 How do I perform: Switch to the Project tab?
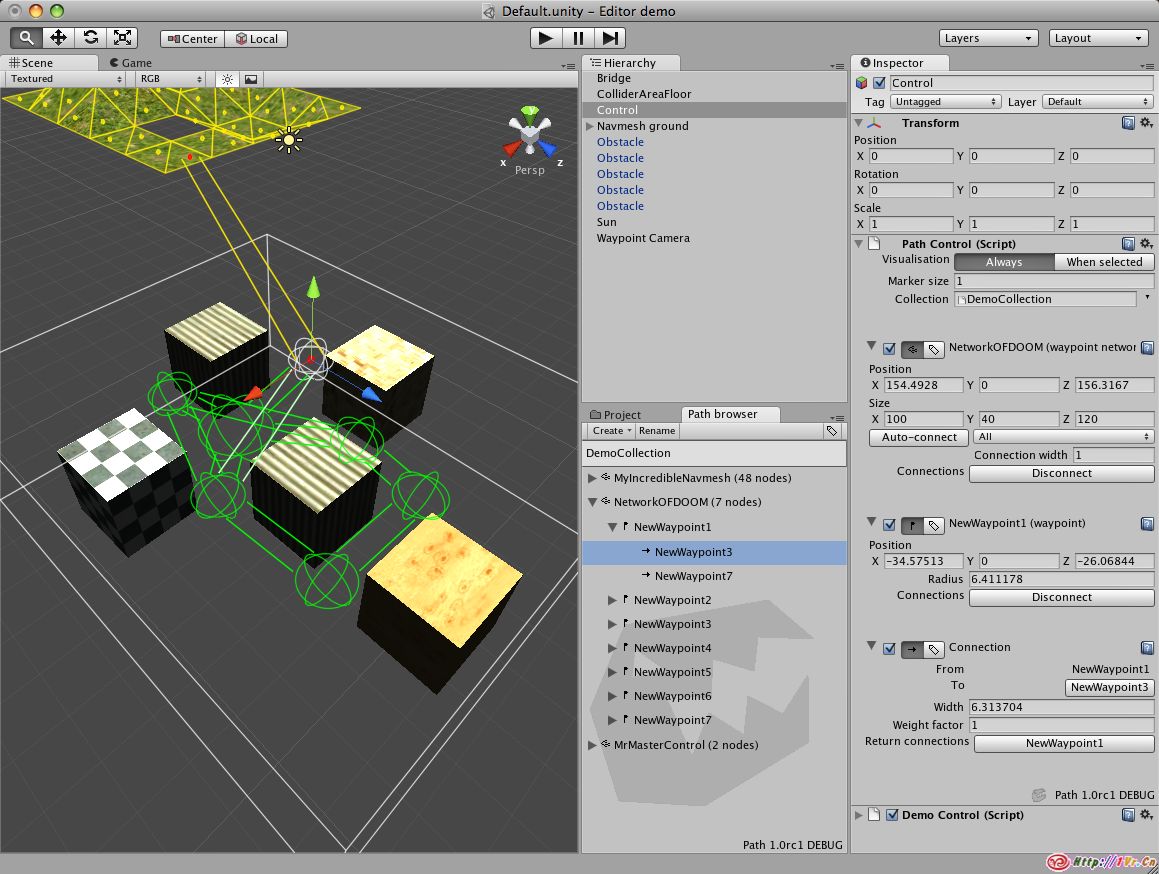pyautogui.click(x=616, y=414)
